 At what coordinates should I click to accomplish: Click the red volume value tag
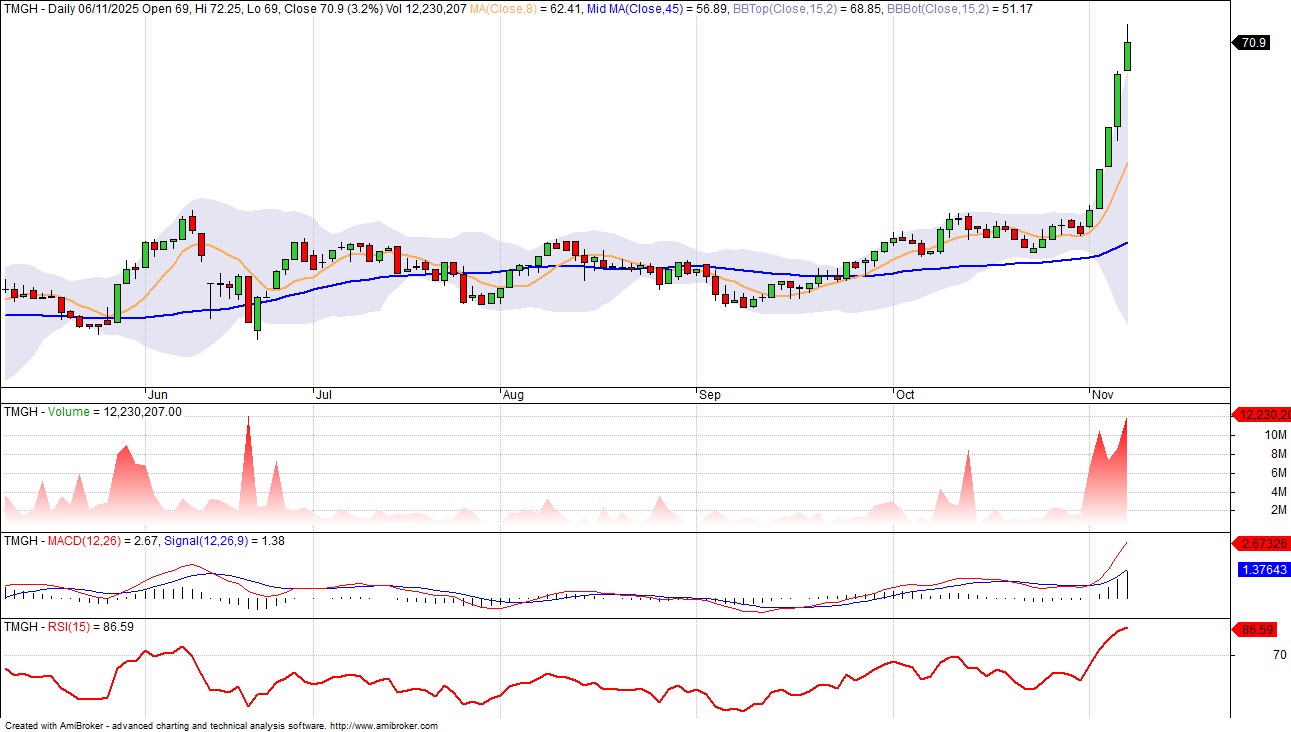[x=1262, y=415]
